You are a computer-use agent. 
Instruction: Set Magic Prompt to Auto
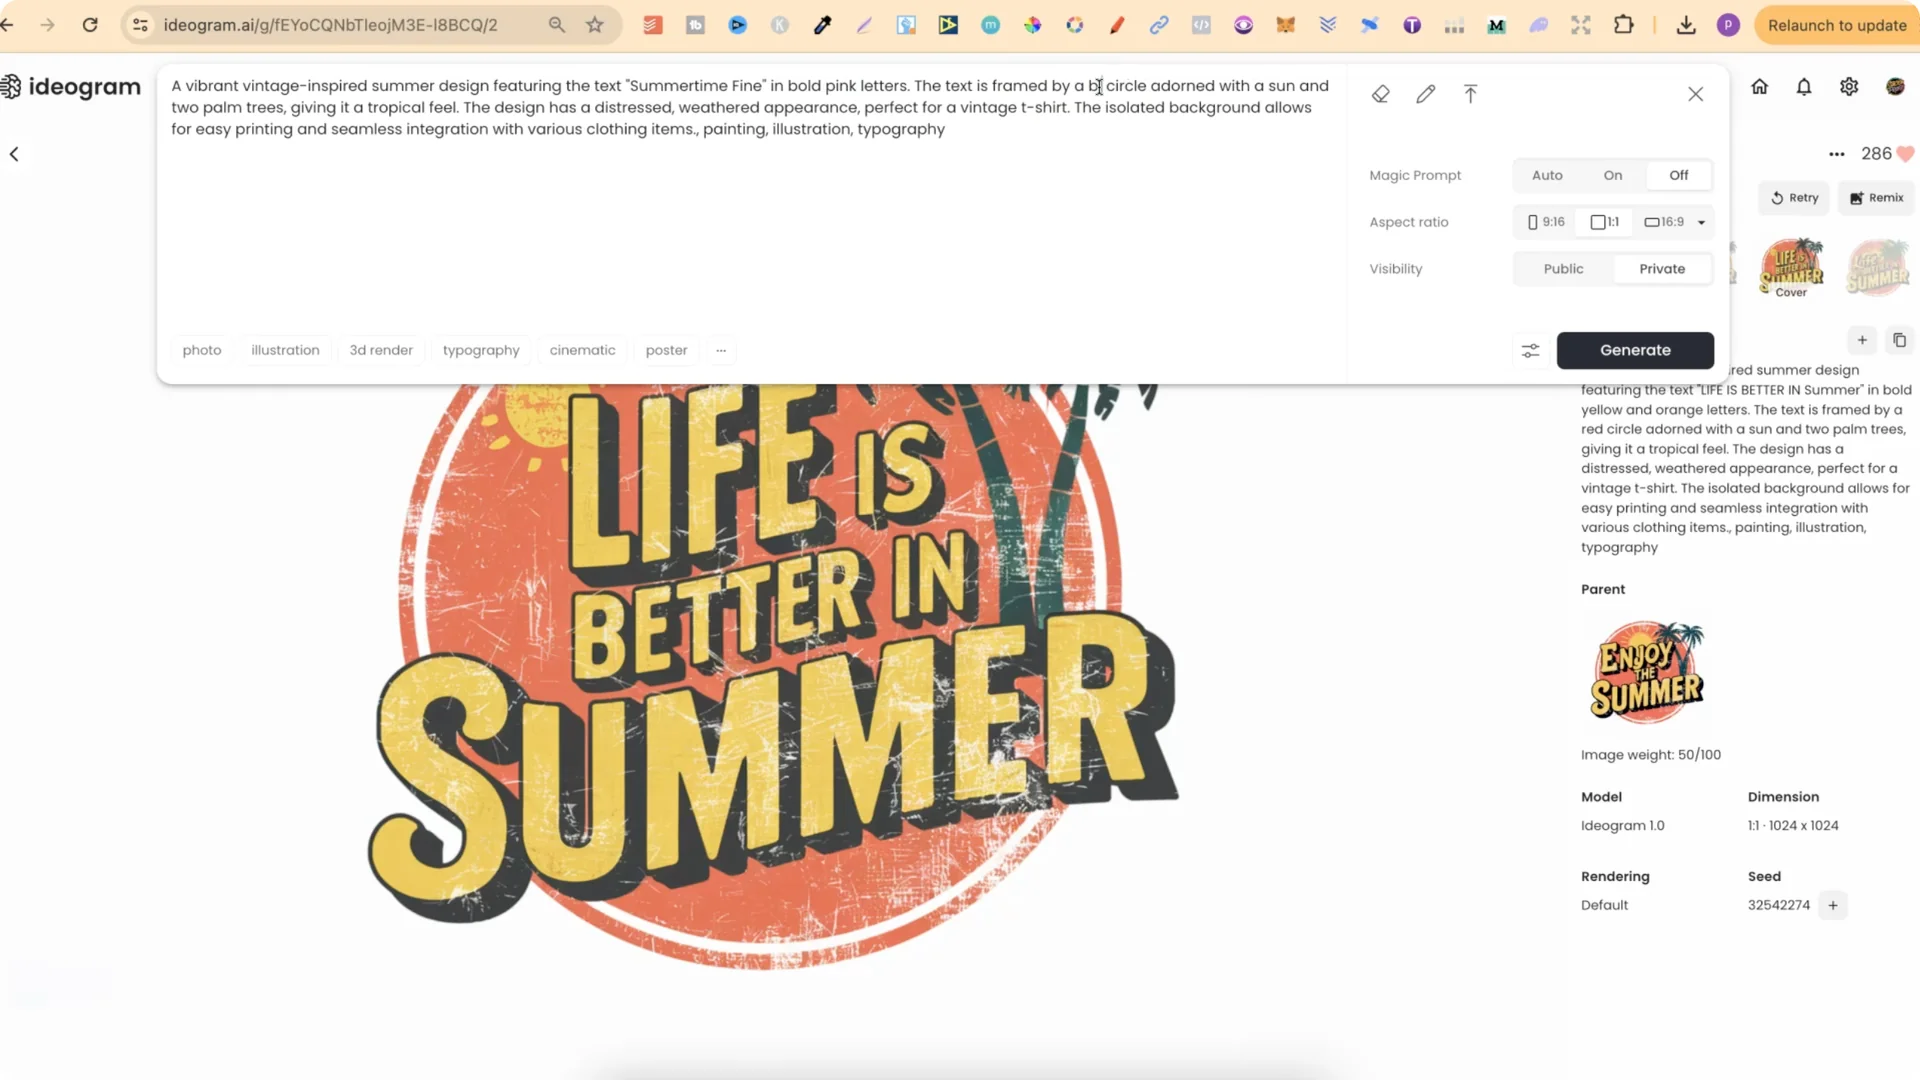[x=1546, y=175]
